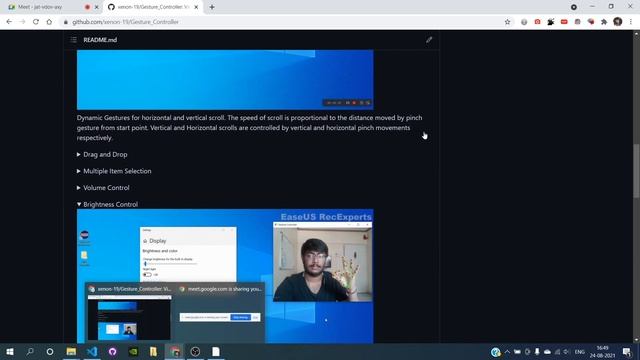The image size is (640, 360).
Task: Show hidden system tray icons
Action: (x=507, y=351)
